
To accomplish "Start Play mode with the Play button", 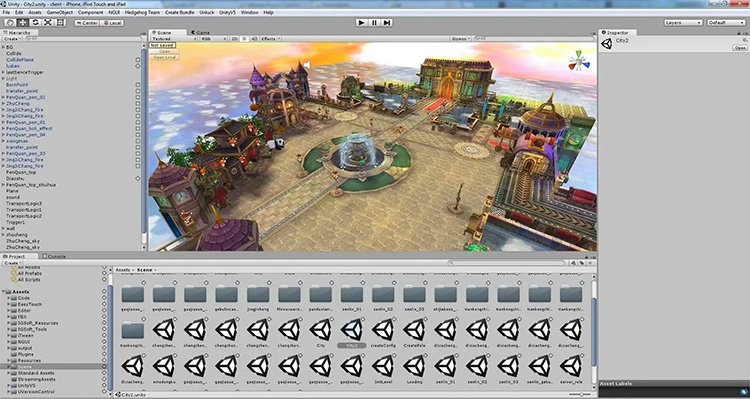I will [362, 22].
